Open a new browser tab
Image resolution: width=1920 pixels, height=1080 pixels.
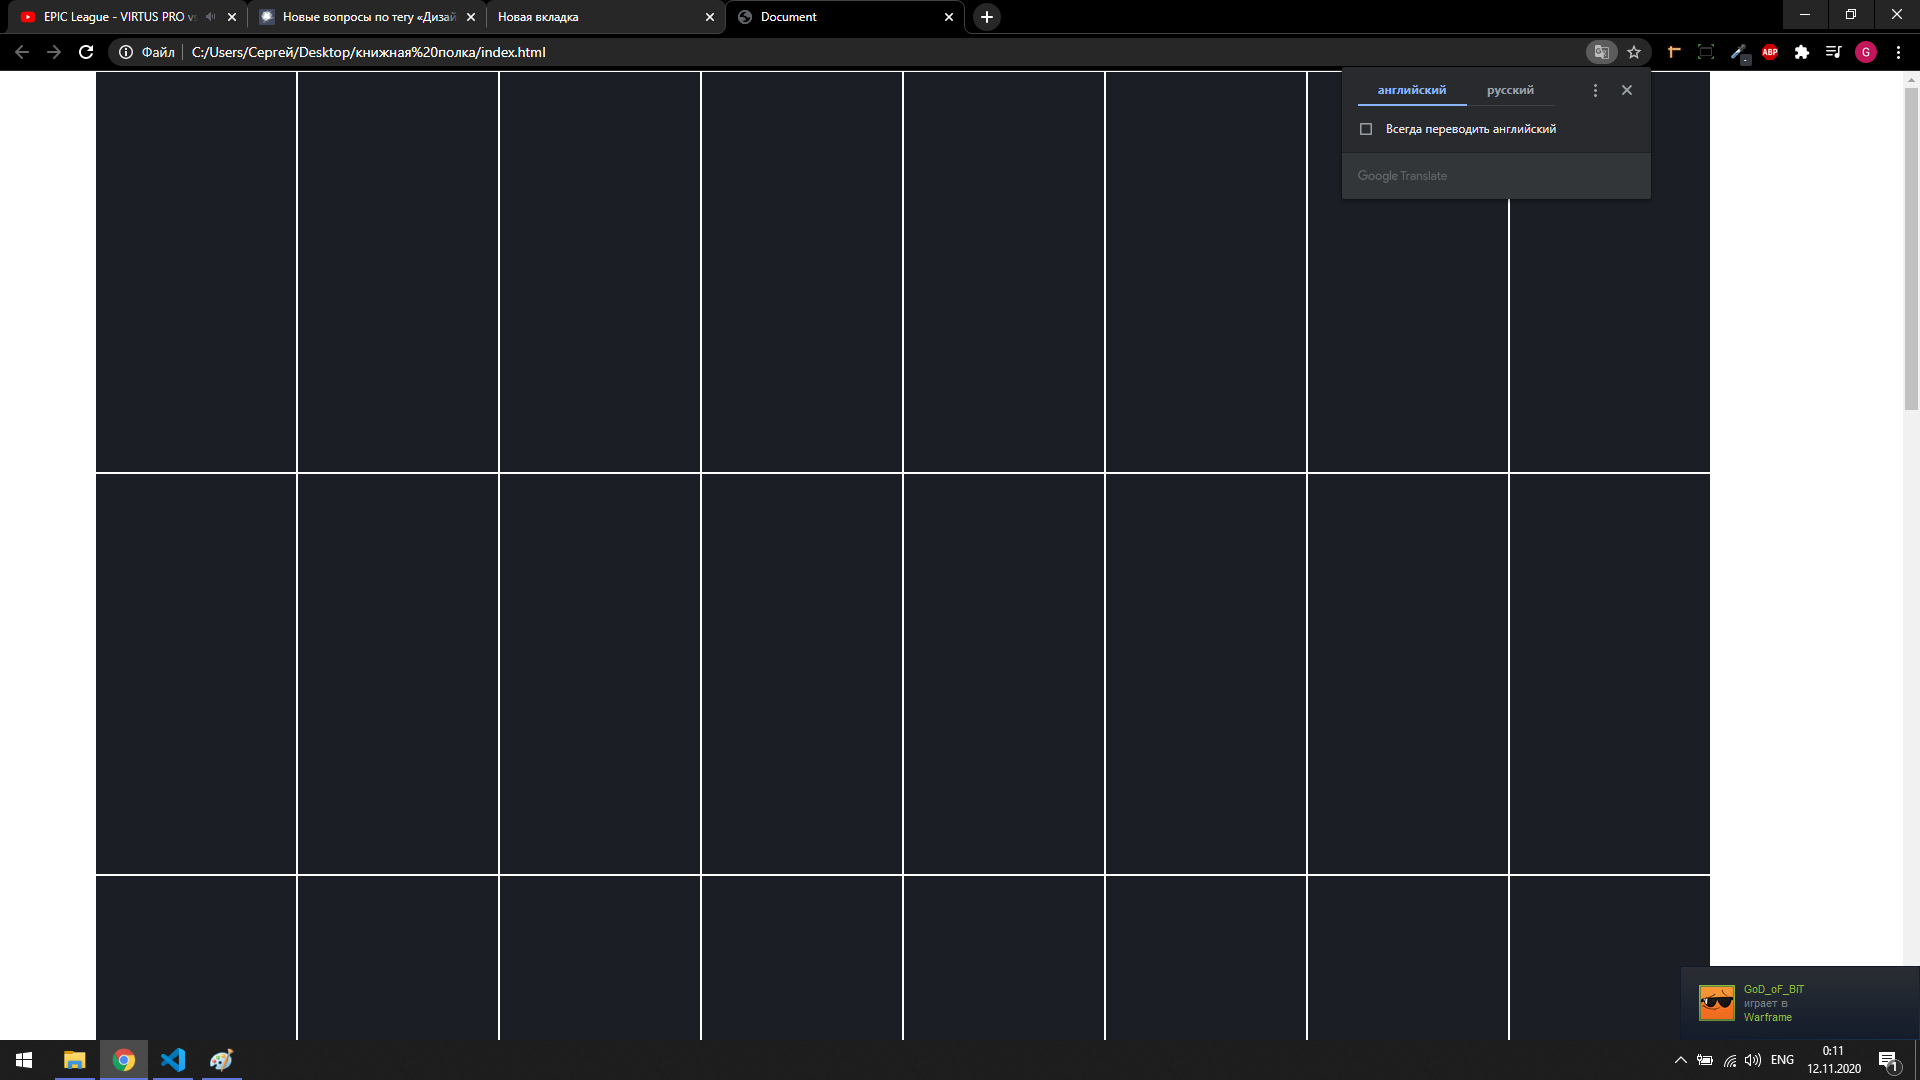pos(987,17)
